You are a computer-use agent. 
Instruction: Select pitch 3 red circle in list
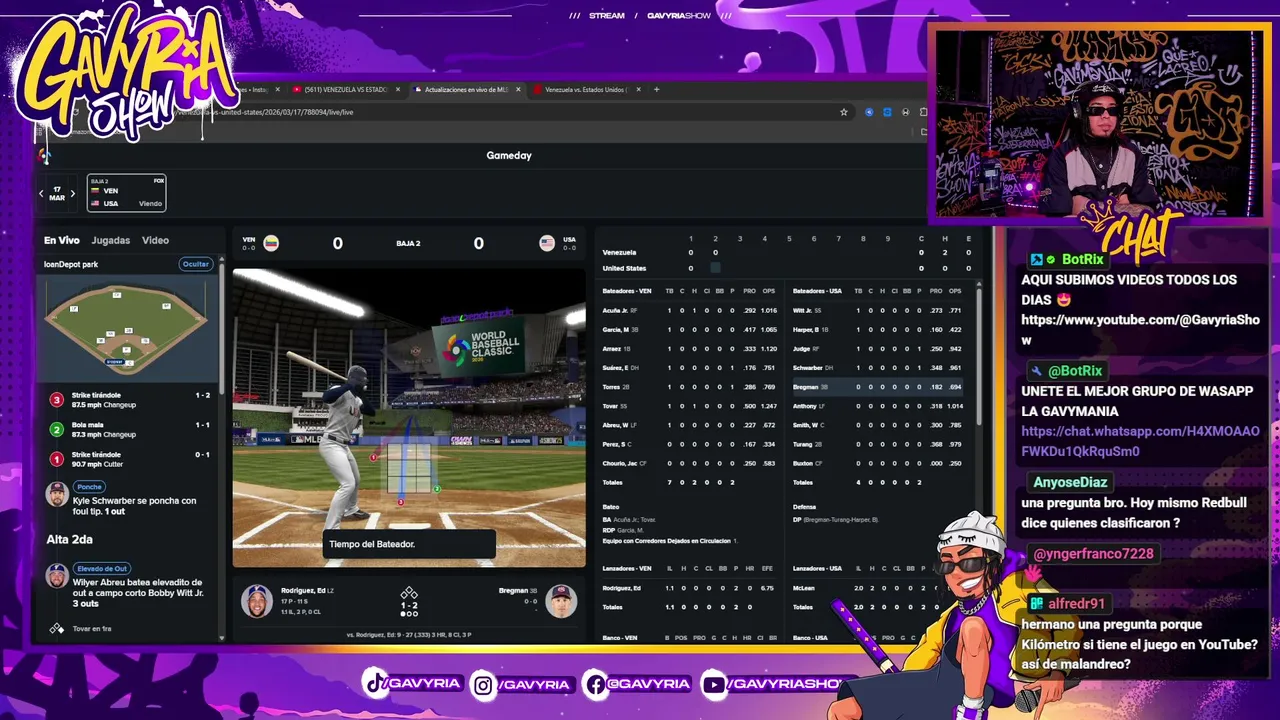click(x=56, y=399)
